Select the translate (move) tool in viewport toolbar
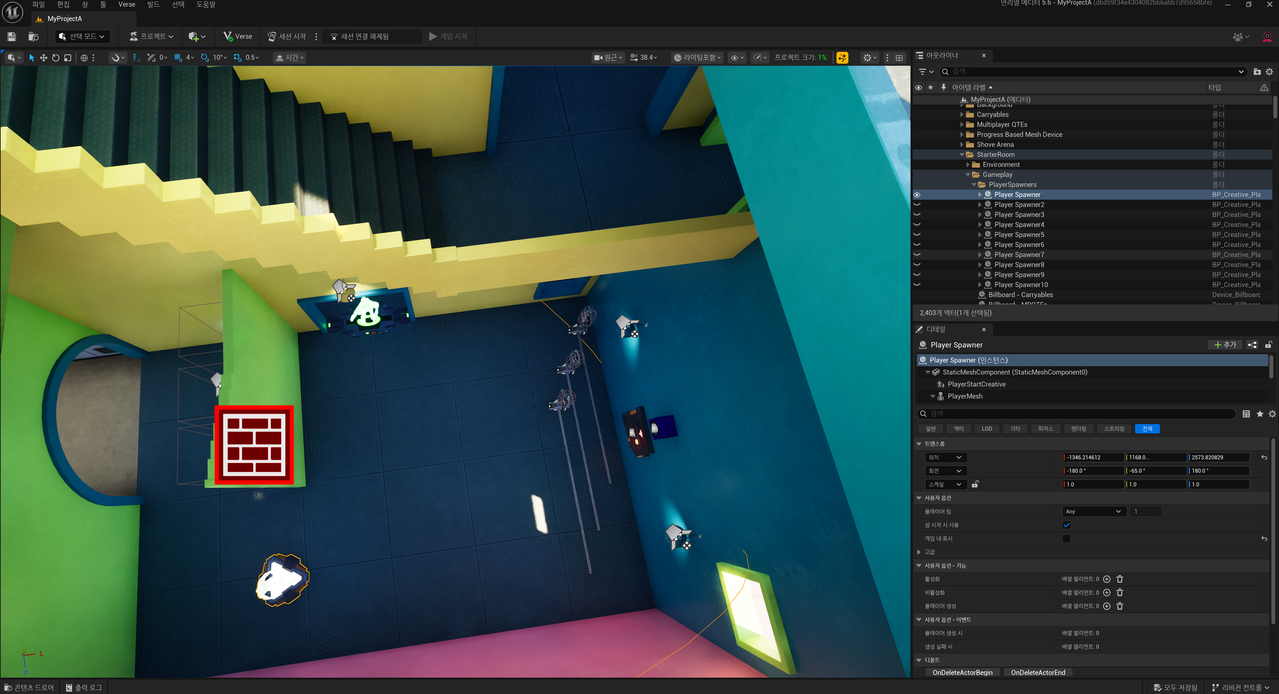This screenshot has height=694, width=1279. click(43, 58)
